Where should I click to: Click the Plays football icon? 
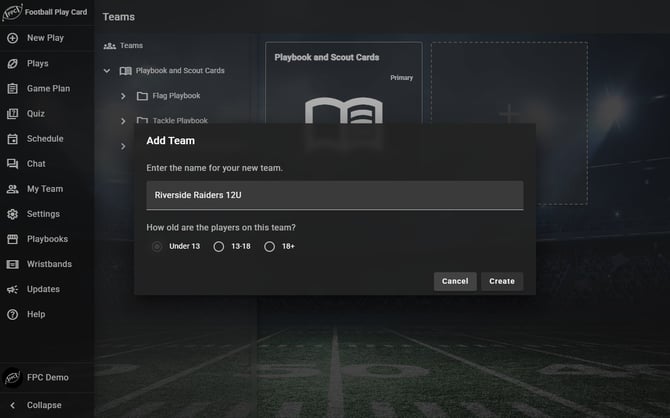point(12,63)
